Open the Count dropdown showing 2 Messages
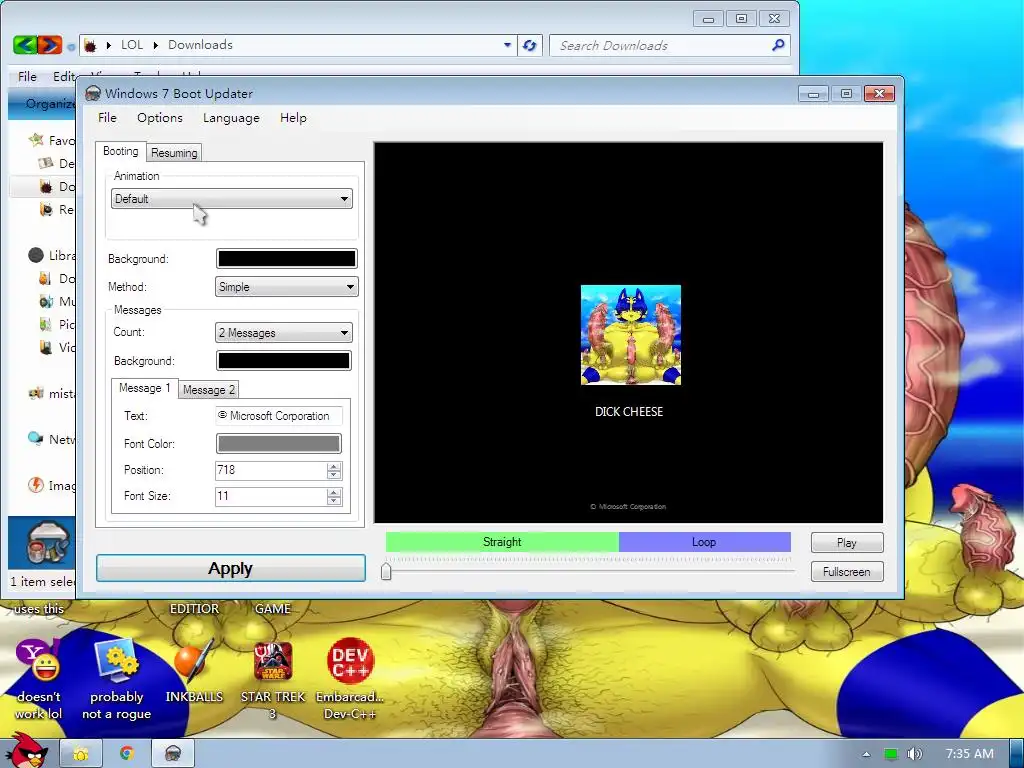The image size is (1024, 768). (283, 332)
